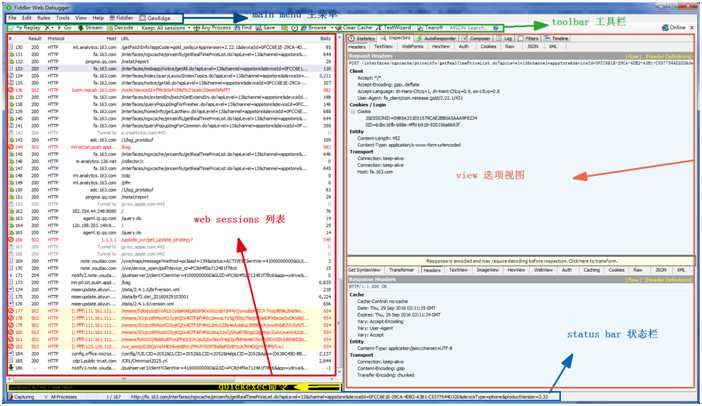Select response XML tab
The image size is (702, 406).
[x=681, y=270]
